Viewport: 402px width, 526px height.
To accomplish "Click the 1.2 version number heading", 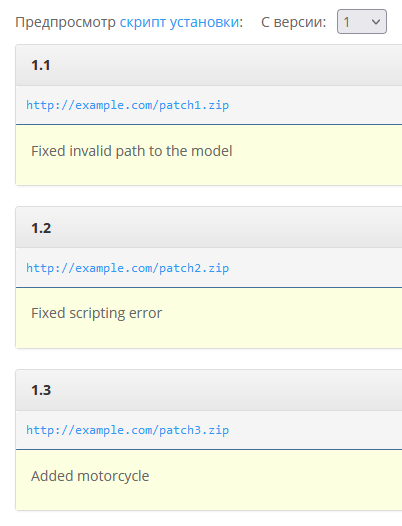I will 41,228.
